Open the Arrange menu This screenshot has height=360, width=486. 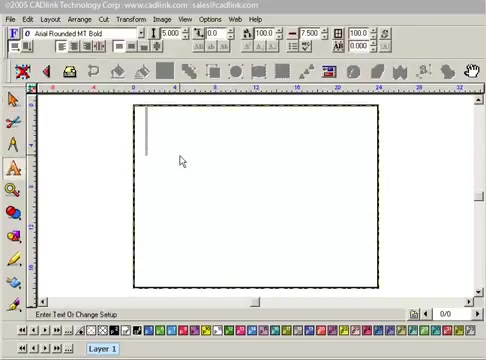tap(79, 19)
